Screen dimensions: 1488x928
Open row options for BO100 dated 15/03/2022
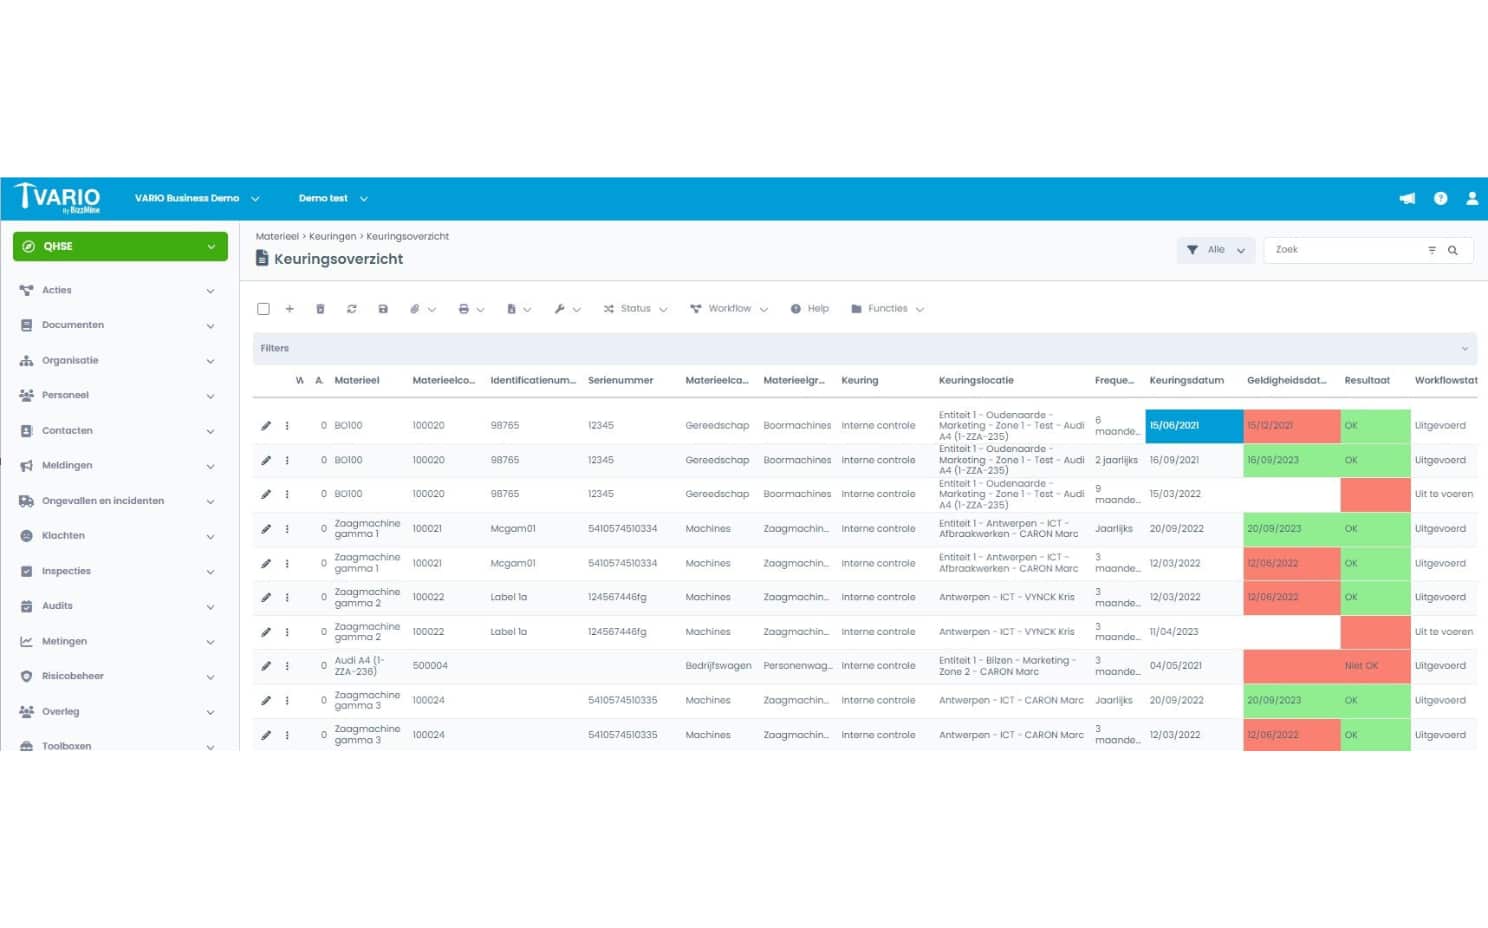point(287,494)
